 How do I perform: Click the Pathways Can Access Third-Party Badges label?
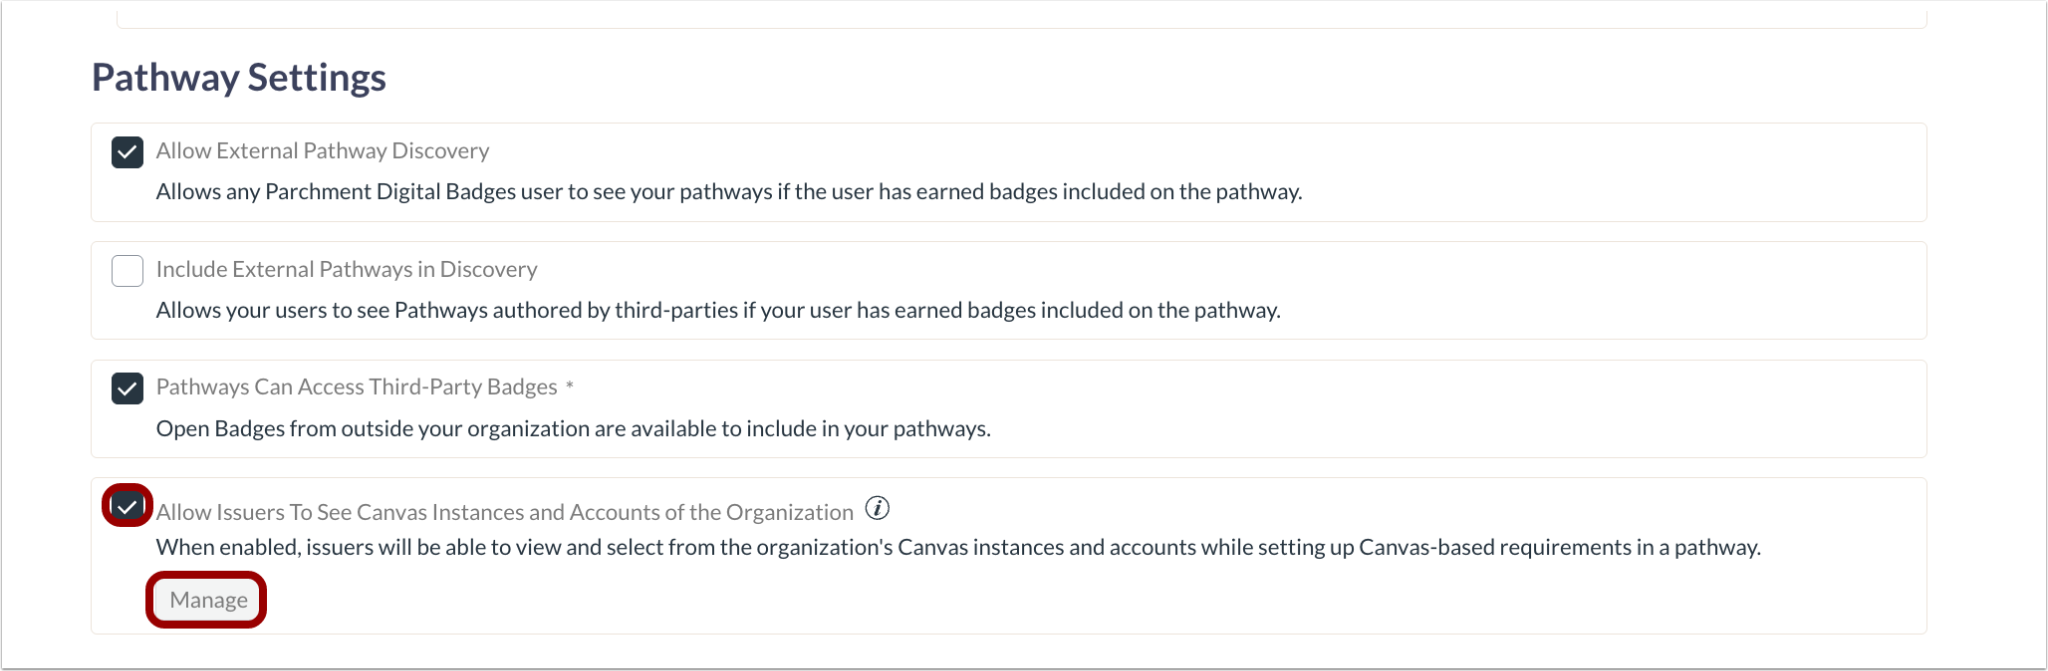356,387
